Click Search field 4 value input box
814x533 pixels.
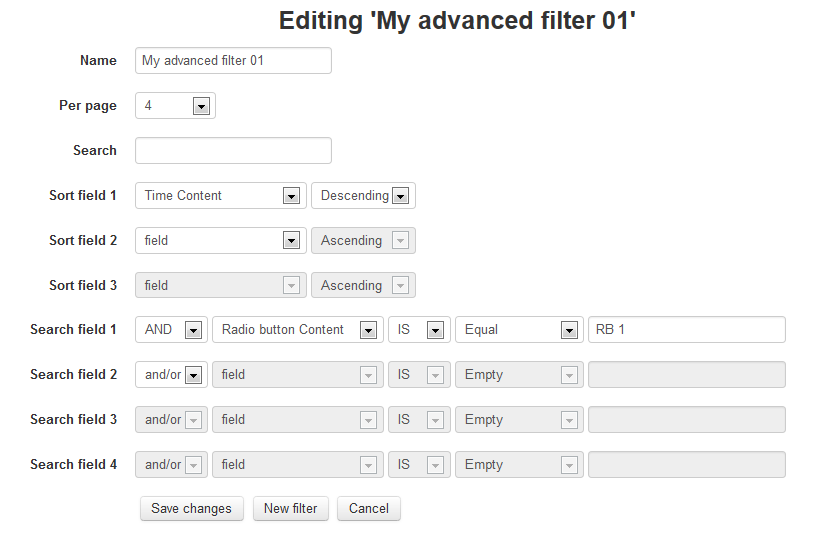tap(686, 465)
